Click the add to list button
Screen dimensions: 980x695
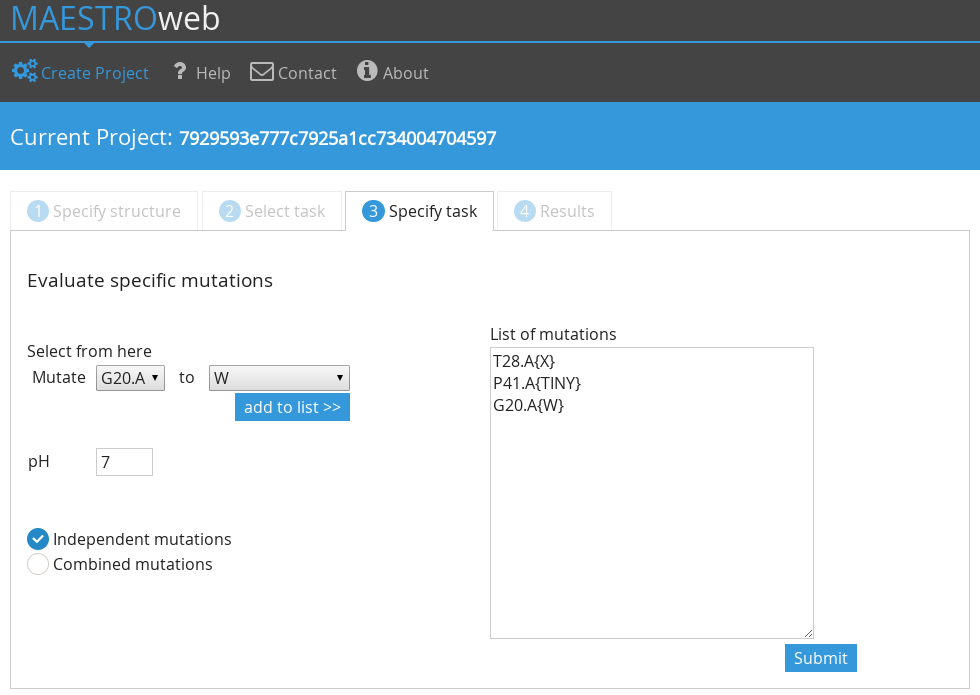(x=292, y=407)
